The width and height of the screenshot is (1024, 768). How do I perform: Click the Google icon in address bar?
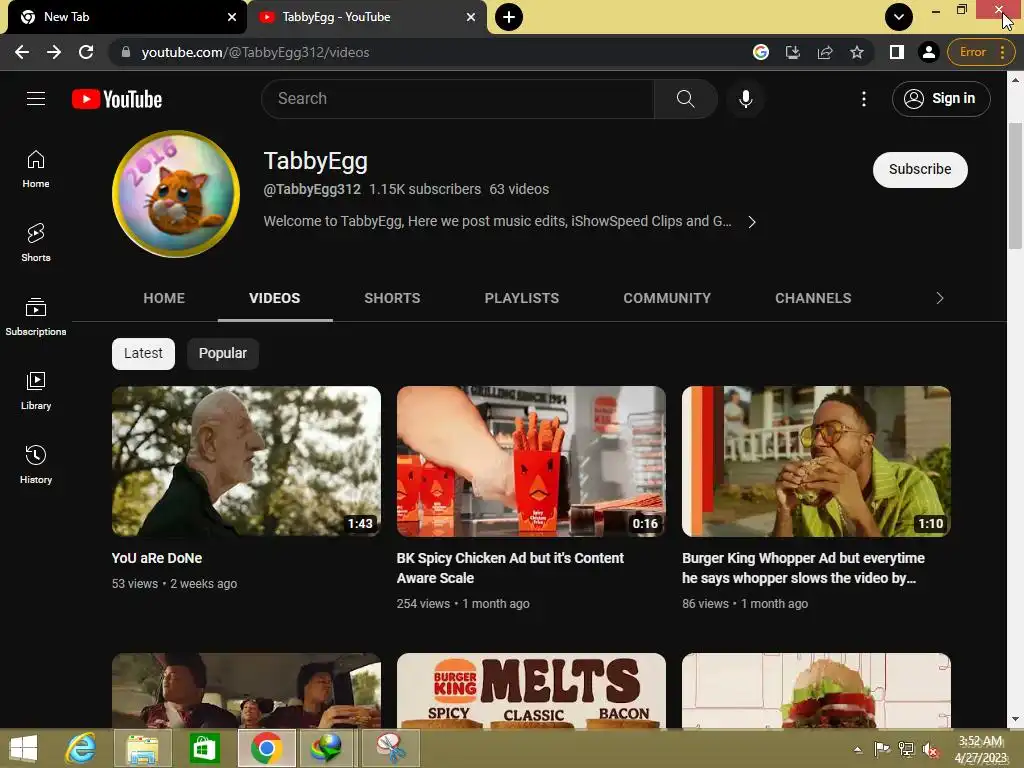pyautogui.click(x=760, y=52)
